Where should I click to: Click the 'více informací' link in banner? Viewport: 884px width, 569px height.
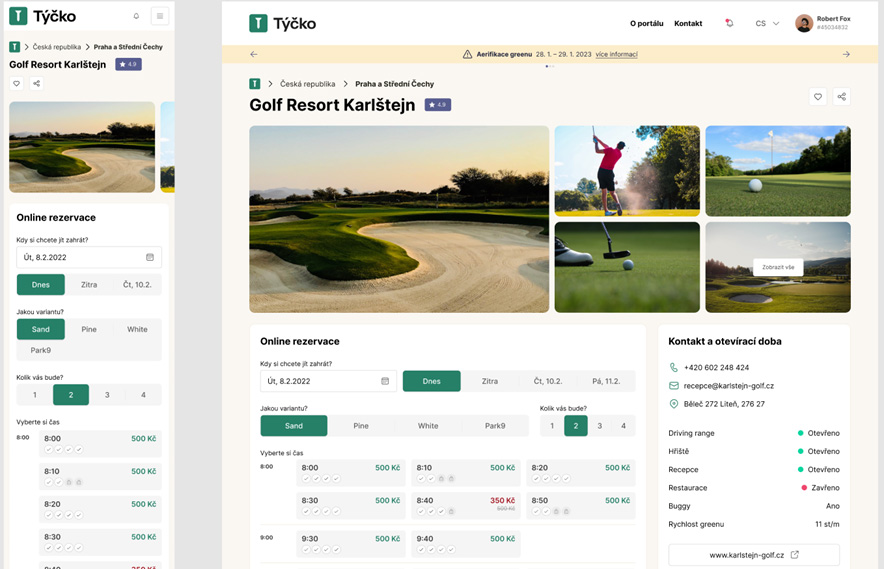point(616,54)
